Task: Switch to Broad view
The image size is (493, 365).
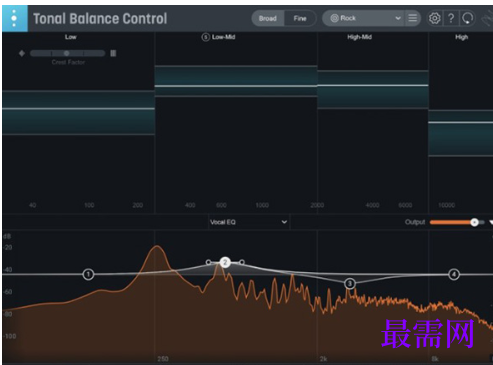Action: coord(268,18)
